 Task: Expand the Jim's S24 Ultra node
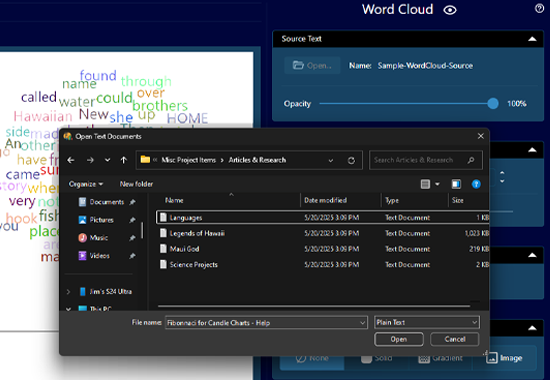(68, 292)
